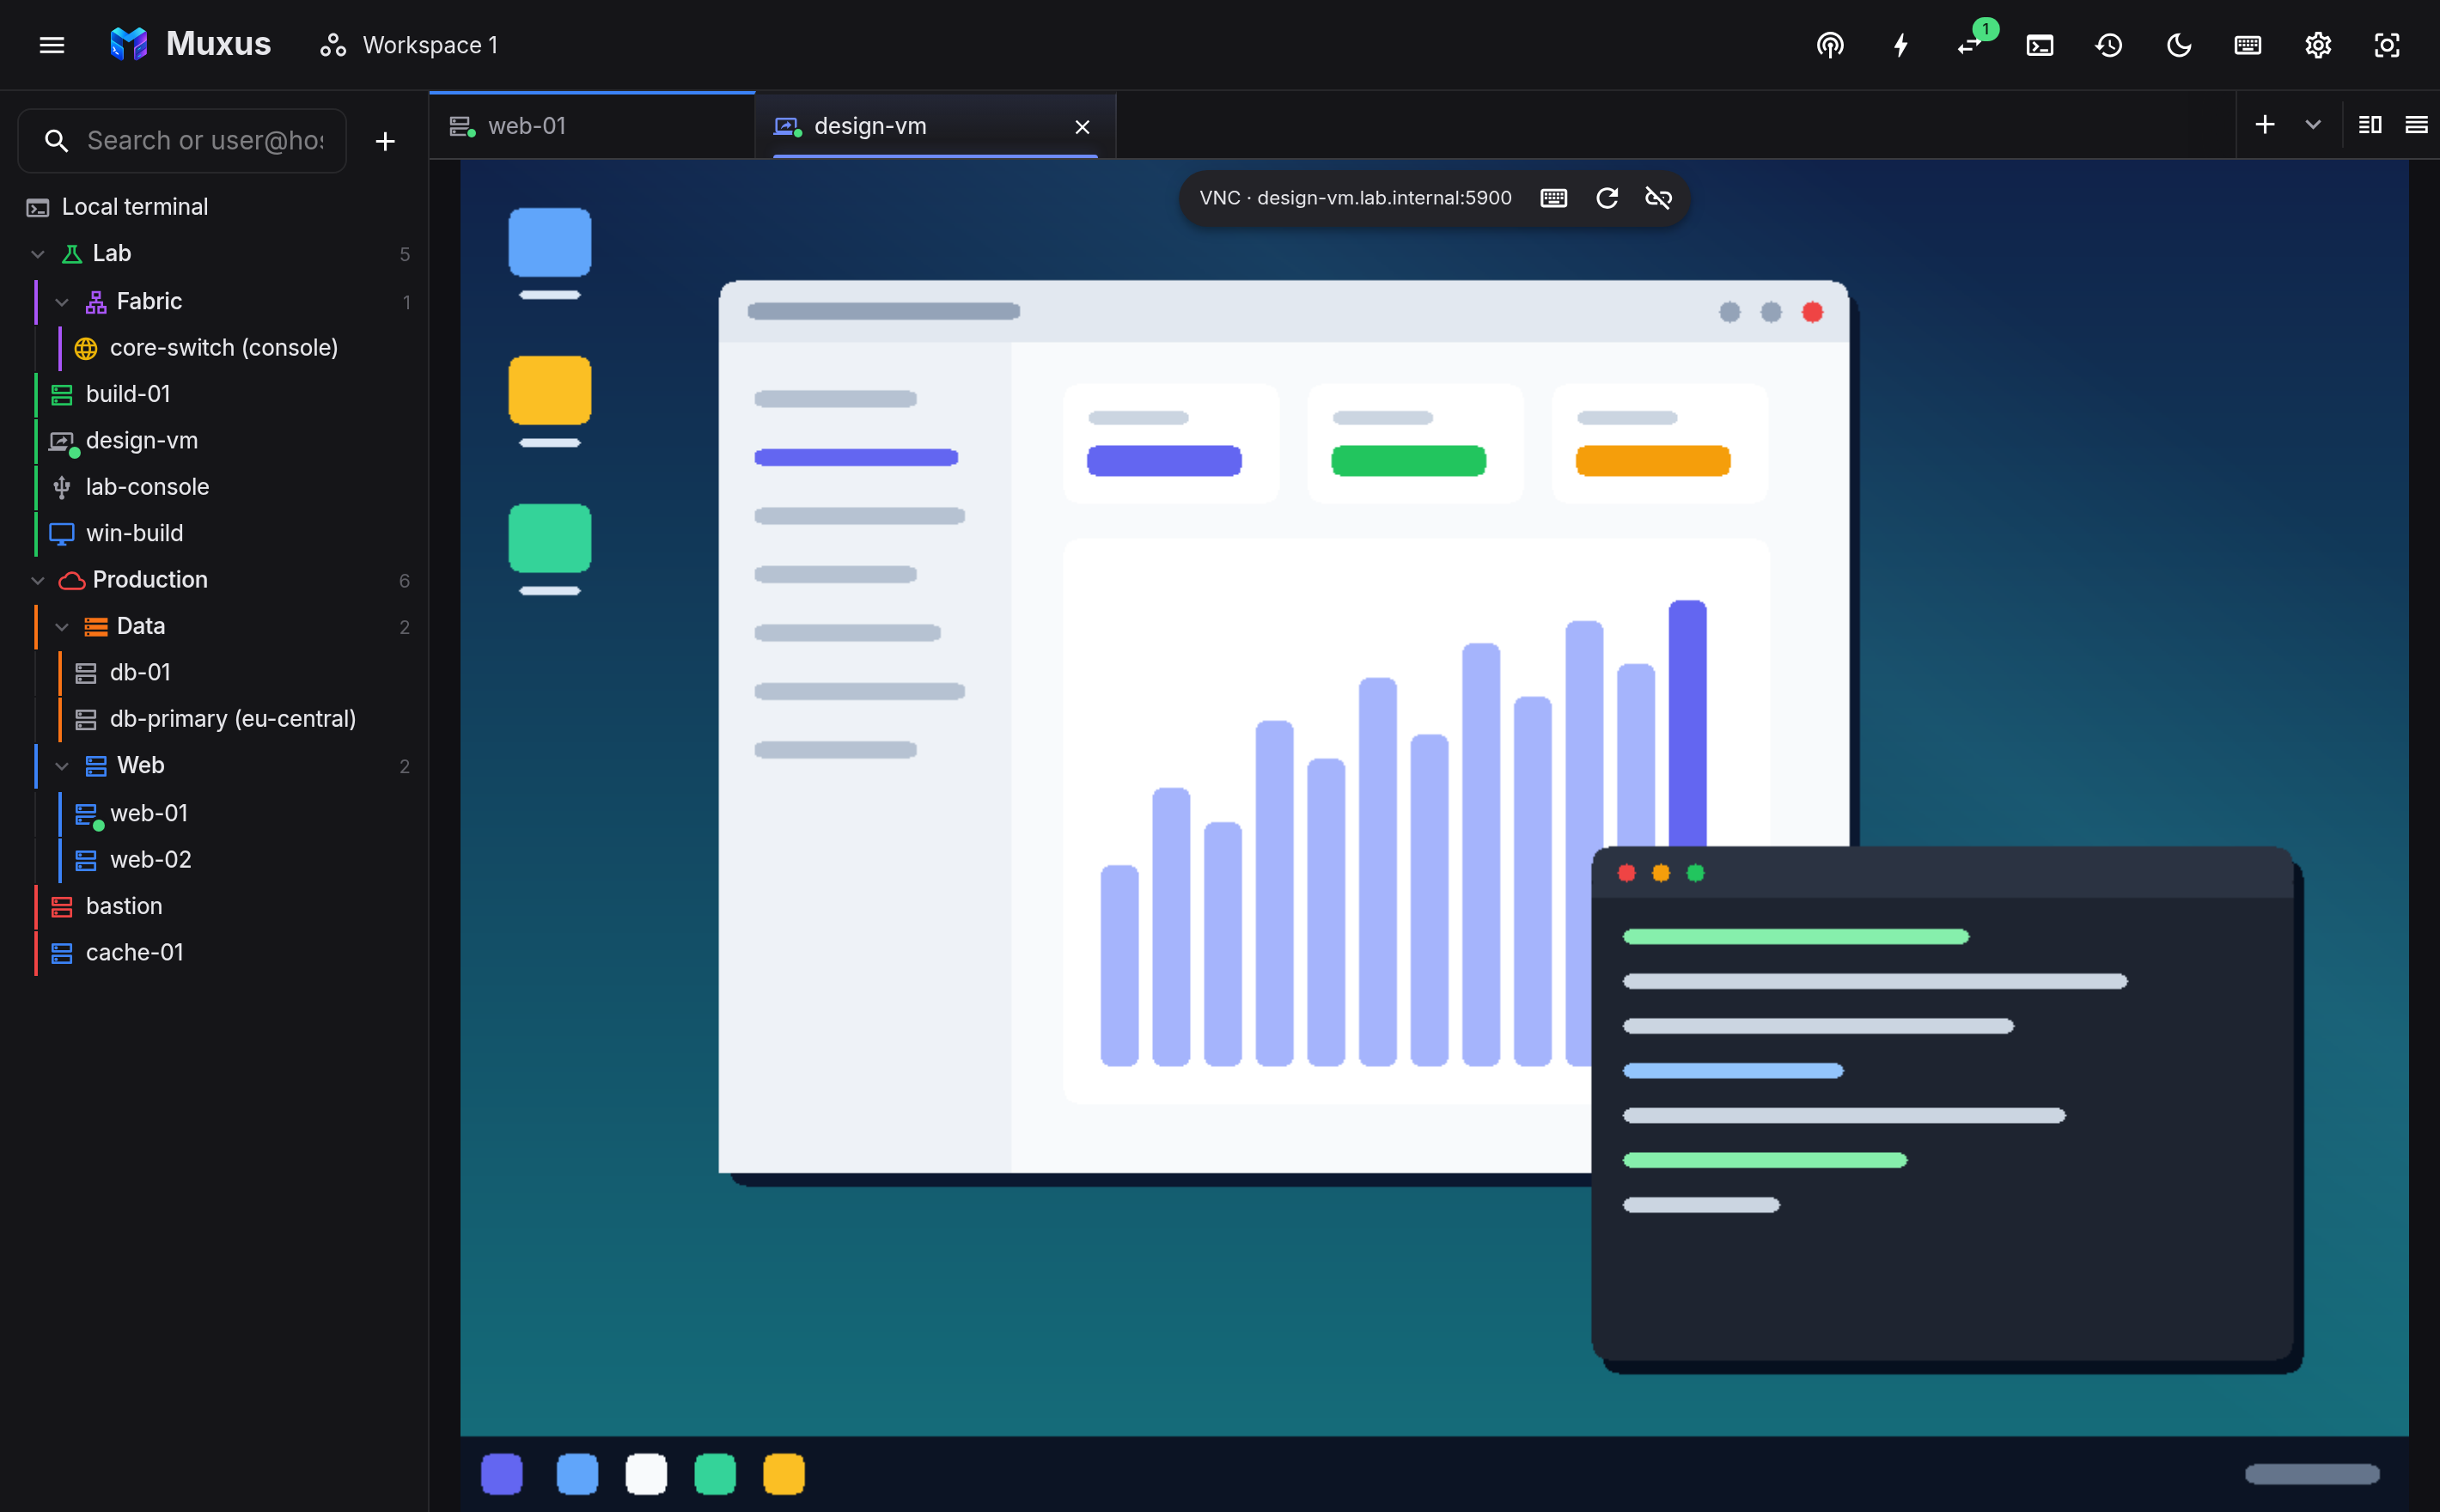Image resolution: width=2440 pixels, height=1512 pixels.
Task: Click purple taskbar app in remote desktop
Action: pos(502,1474)
